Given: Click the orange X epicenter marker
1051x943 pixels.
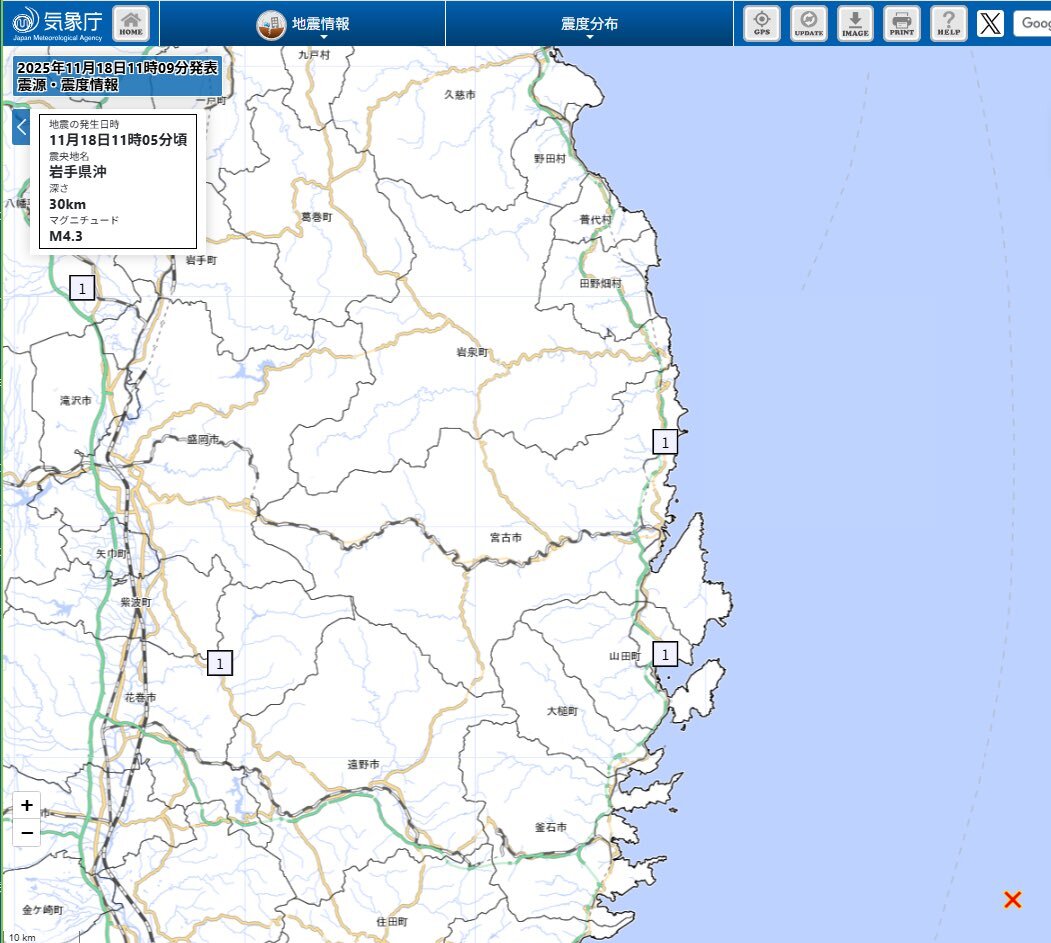Looking at the screenshot, I should click(x=1012, y=900).
